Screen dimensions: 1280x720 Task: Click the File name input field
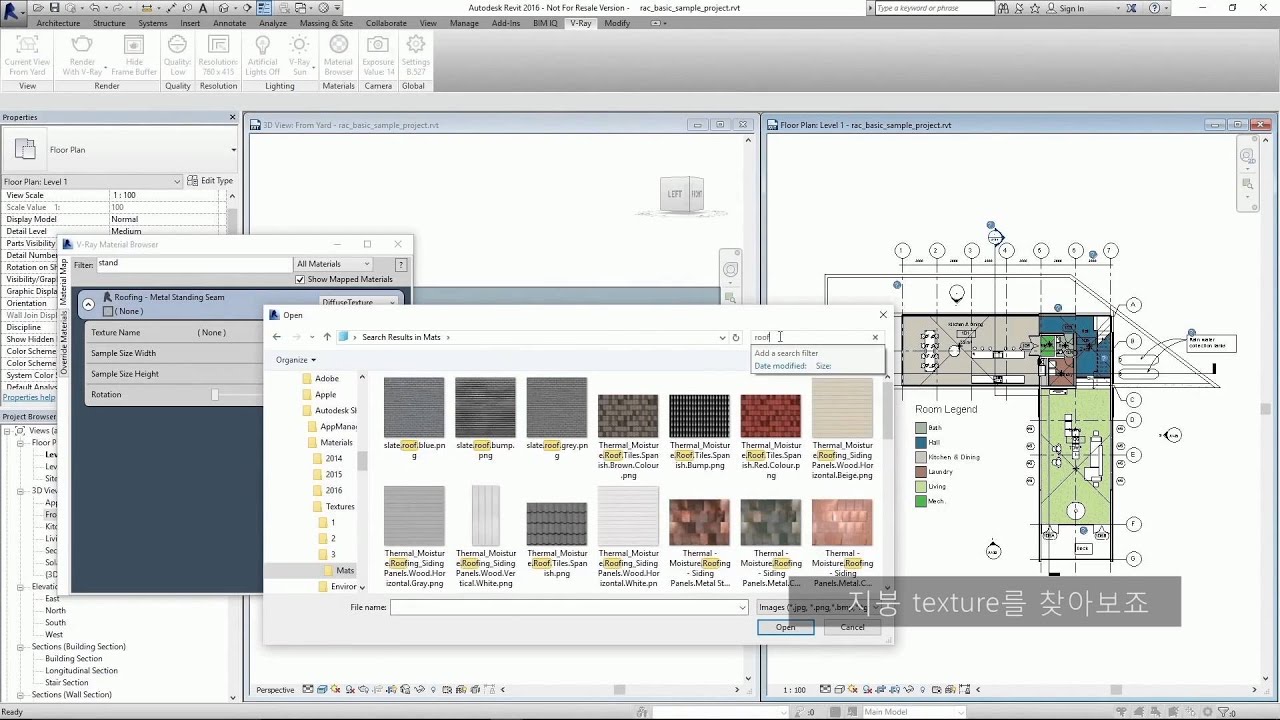tap(563, 607)
